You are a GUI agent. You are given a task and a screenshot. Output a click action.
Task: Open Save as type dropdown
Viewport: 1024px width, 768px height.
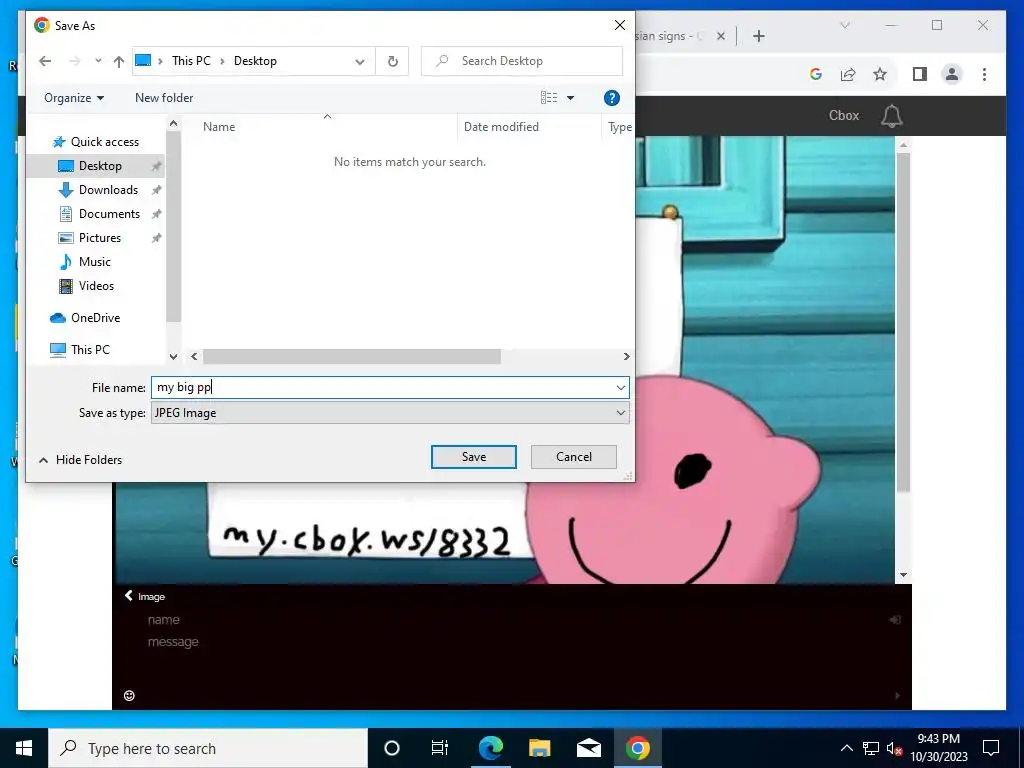pos(390,413)
